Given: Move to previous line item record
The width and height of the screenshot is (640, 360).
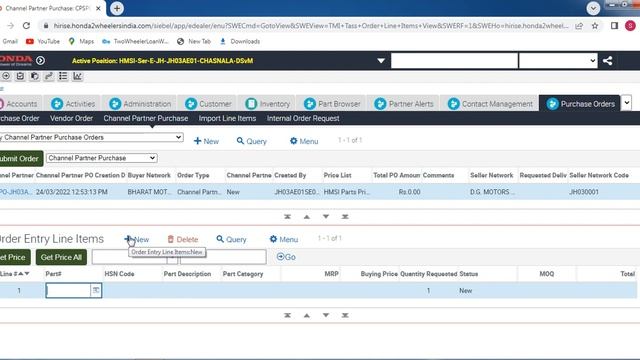Looking at the screenshot, I should [x=307, y=315].
